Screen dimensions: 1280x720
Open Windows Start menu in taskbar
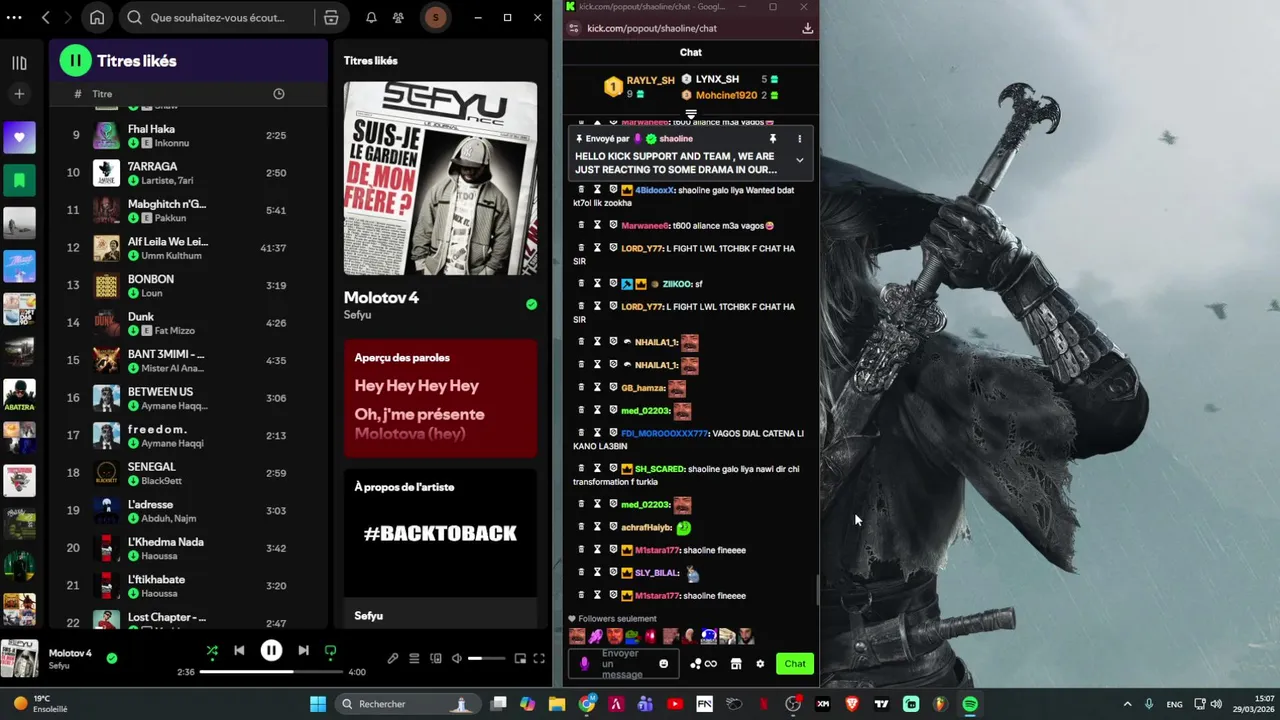pyautogui.click(x=317, y=704)
